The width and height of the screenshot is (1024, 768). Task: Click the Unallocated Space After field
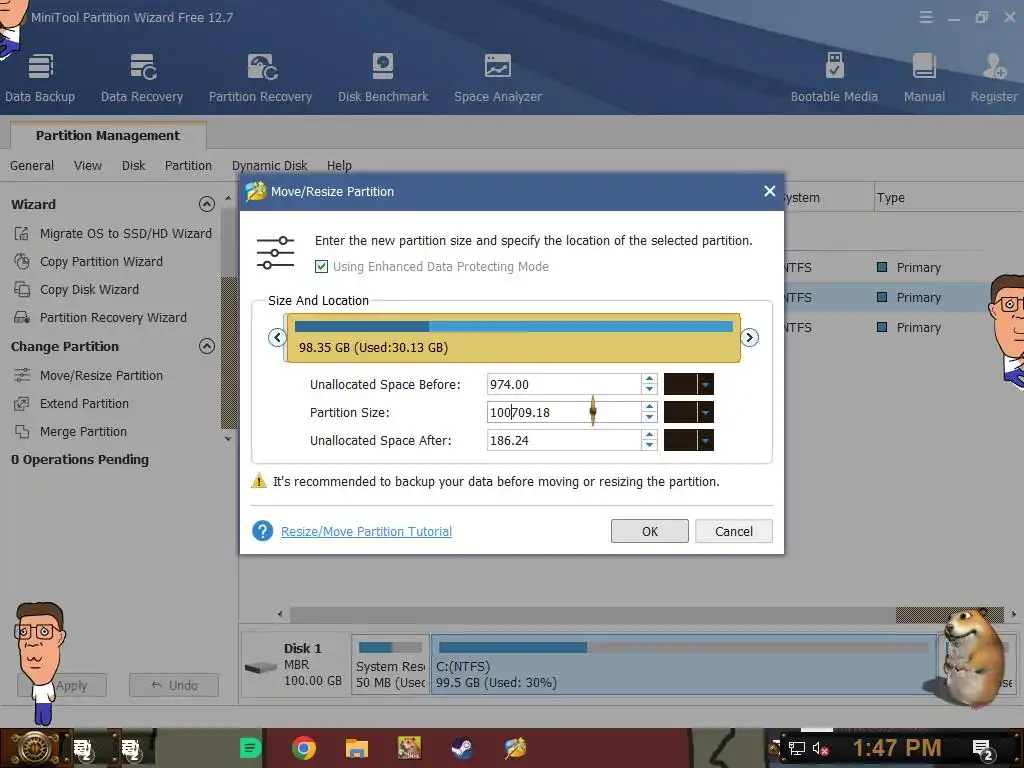tap(564, 440)
